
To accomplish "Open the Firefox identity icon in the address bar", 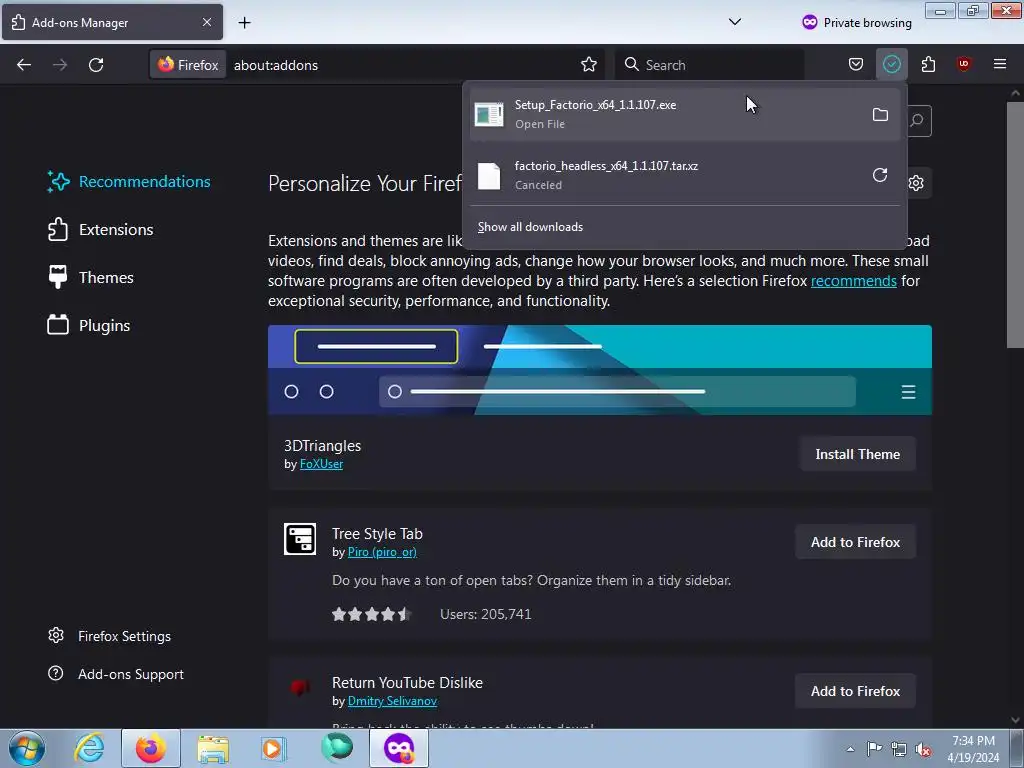I will click(x=188, y=65).
